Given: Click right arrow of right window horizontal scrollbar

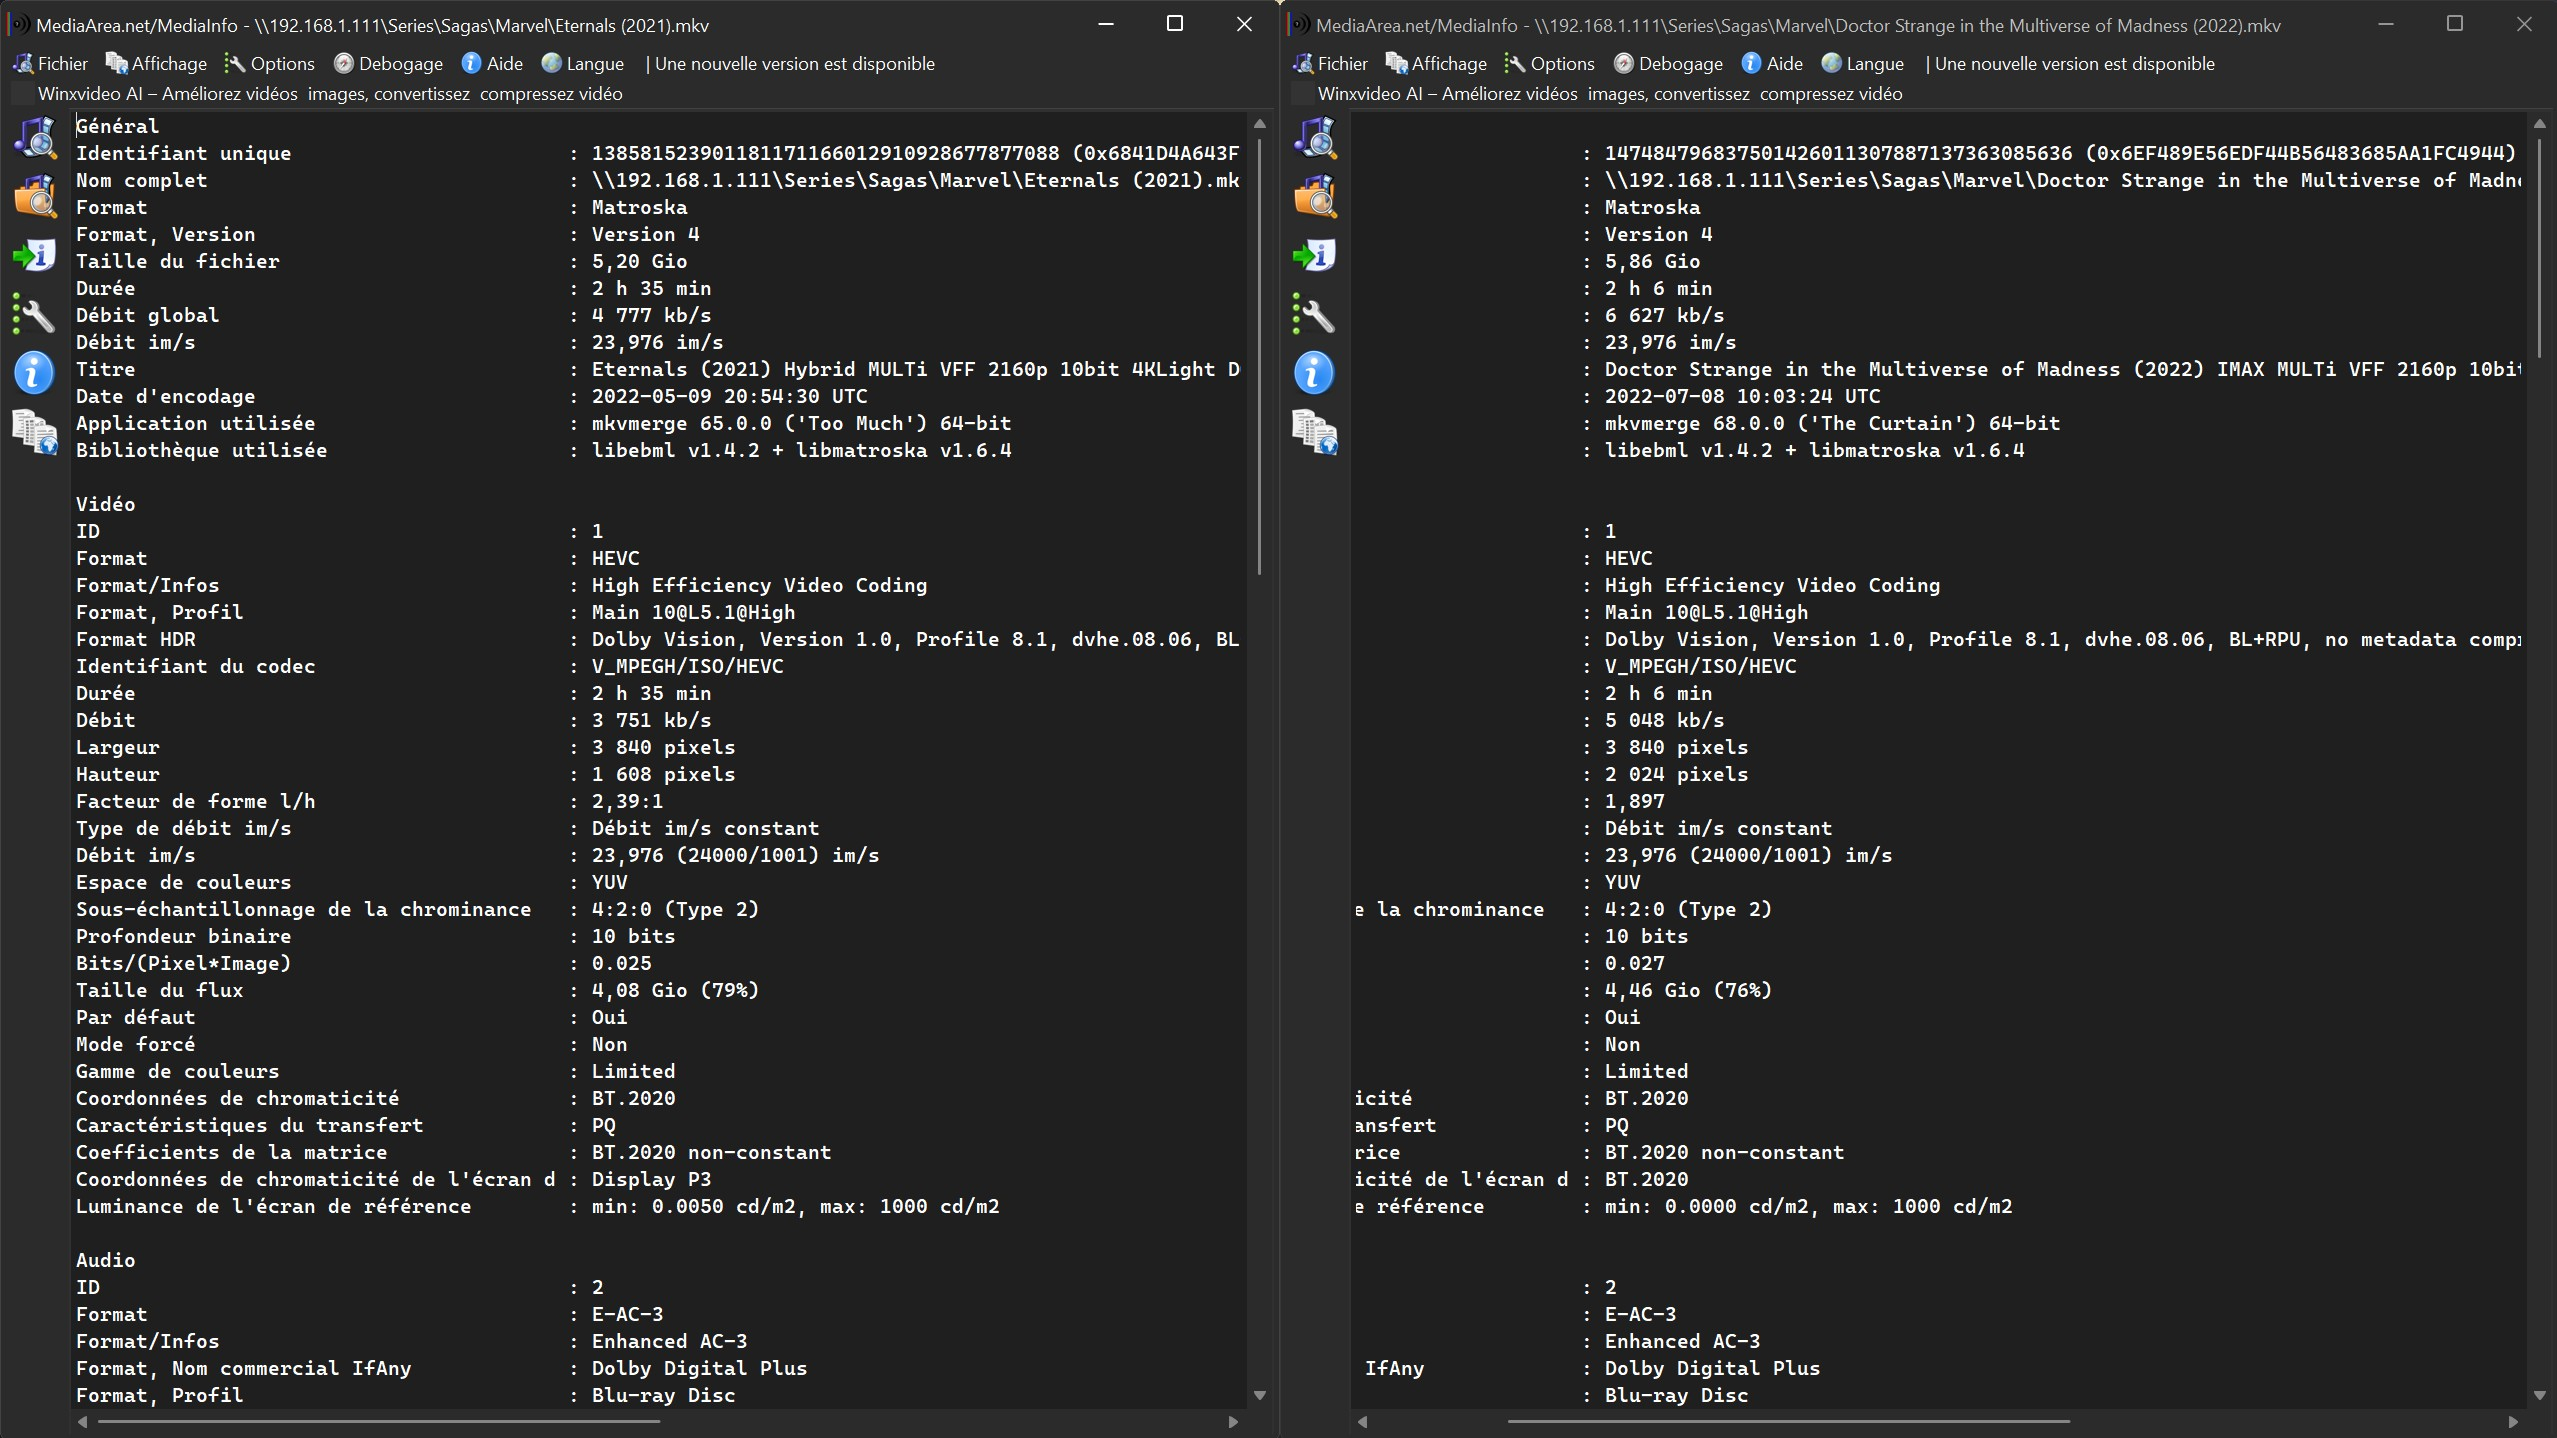Looking at the screenshot, I should [2513, 1421].
